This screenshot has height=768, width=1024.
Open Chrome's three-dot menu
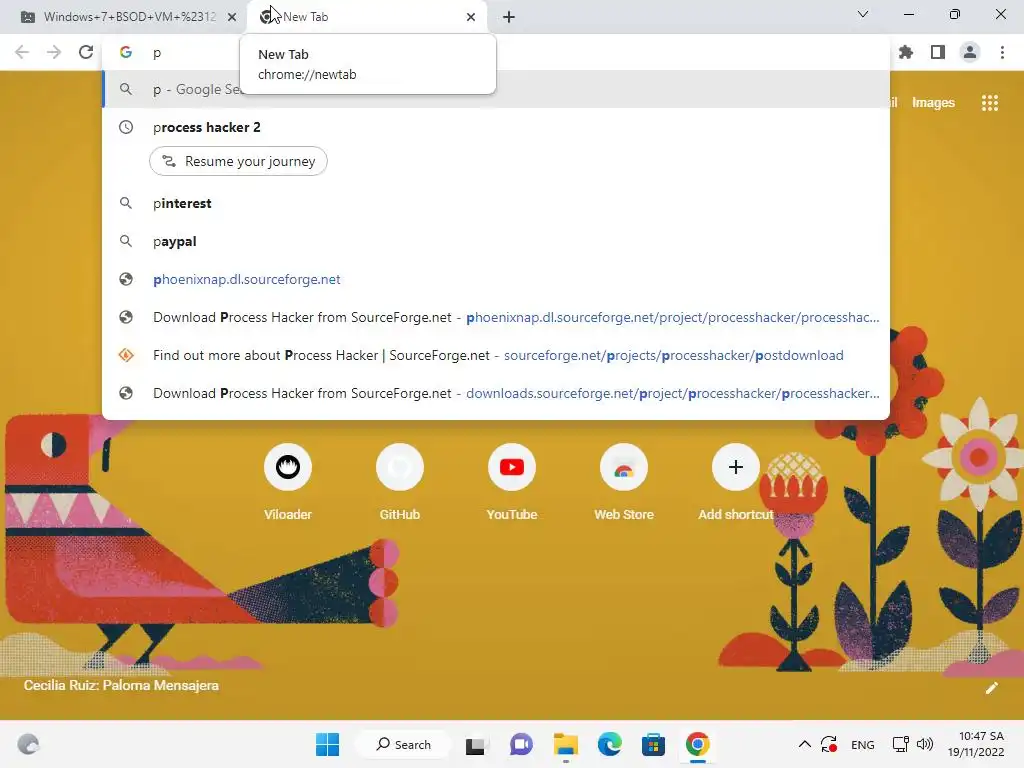click(x=1002, y=52)
